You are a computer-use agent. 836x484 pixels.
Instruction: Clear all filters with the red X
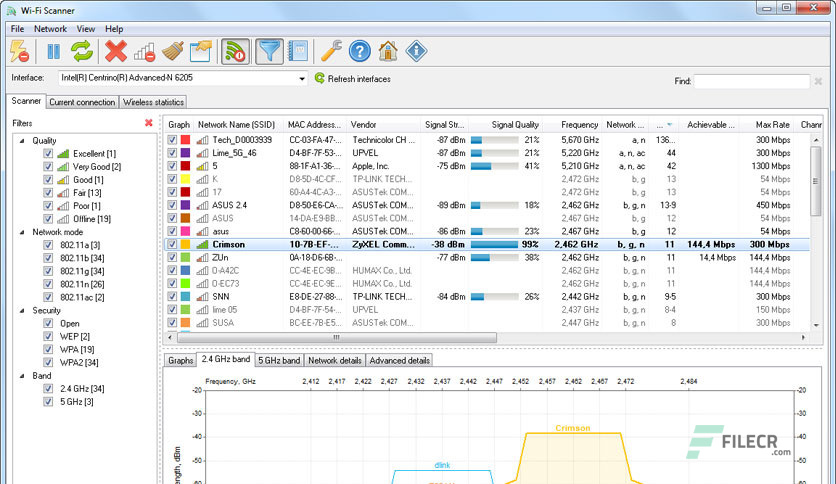click(149, 123)
